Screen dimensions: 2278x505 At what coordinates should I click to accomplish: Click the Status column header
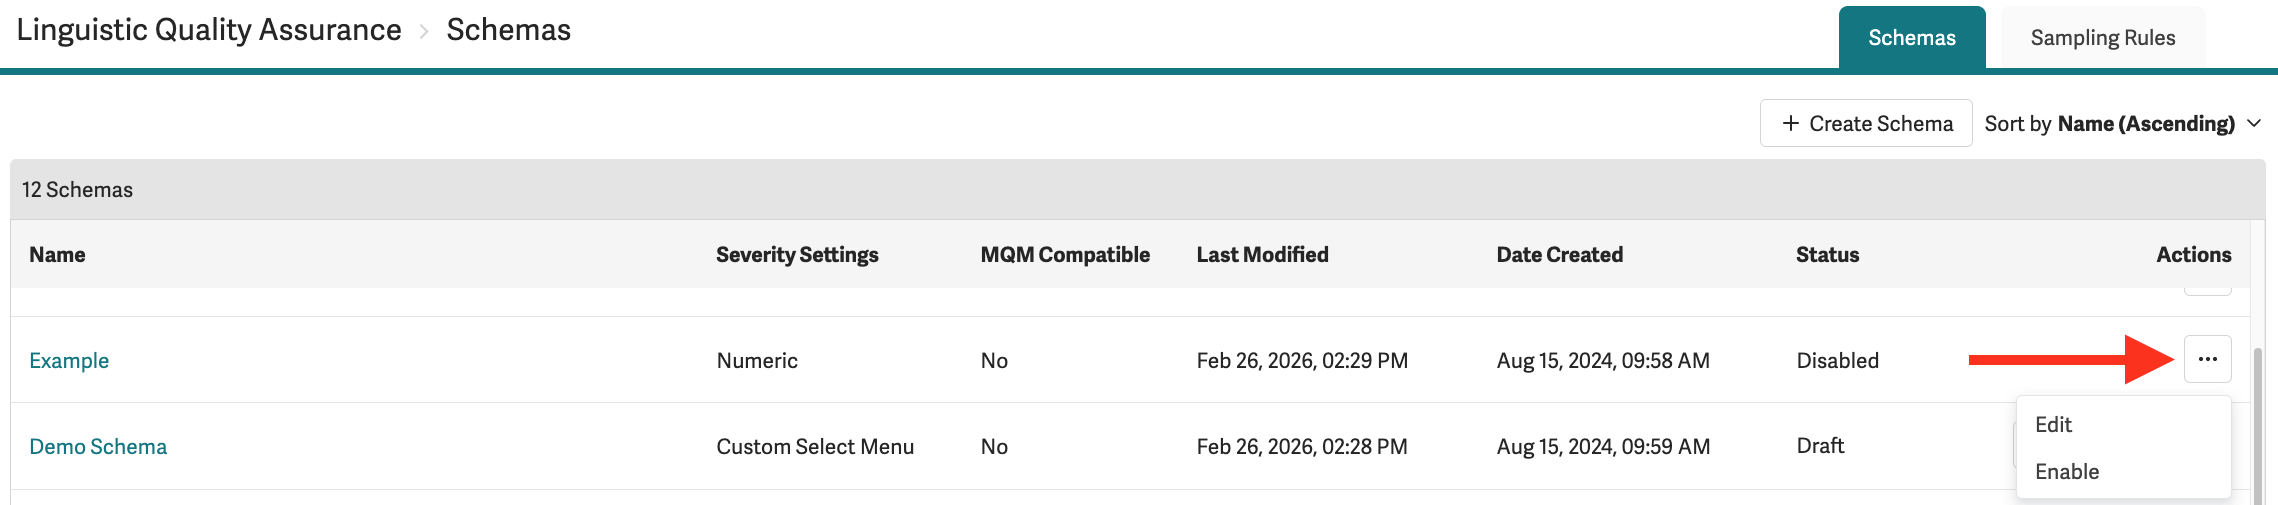pyautogui.click(x=1827, y=254)
